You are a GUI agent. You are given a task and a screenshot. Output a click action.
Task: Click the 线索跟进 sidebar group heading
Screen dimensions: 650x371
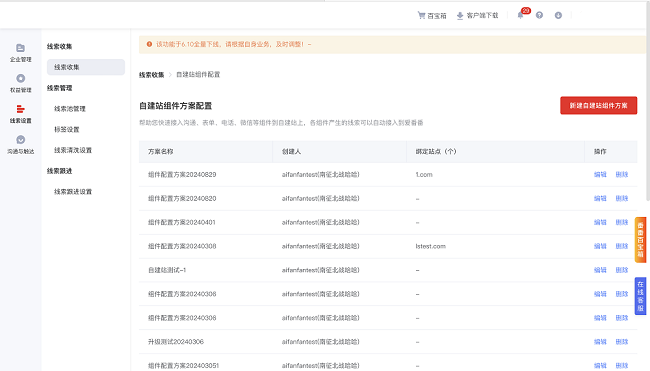(x=59, y=171)
